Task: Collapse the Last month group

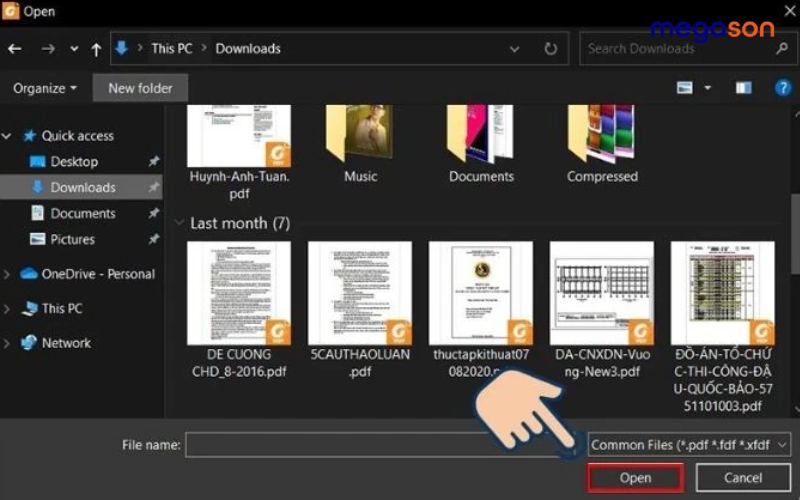Action: [179, 222]
